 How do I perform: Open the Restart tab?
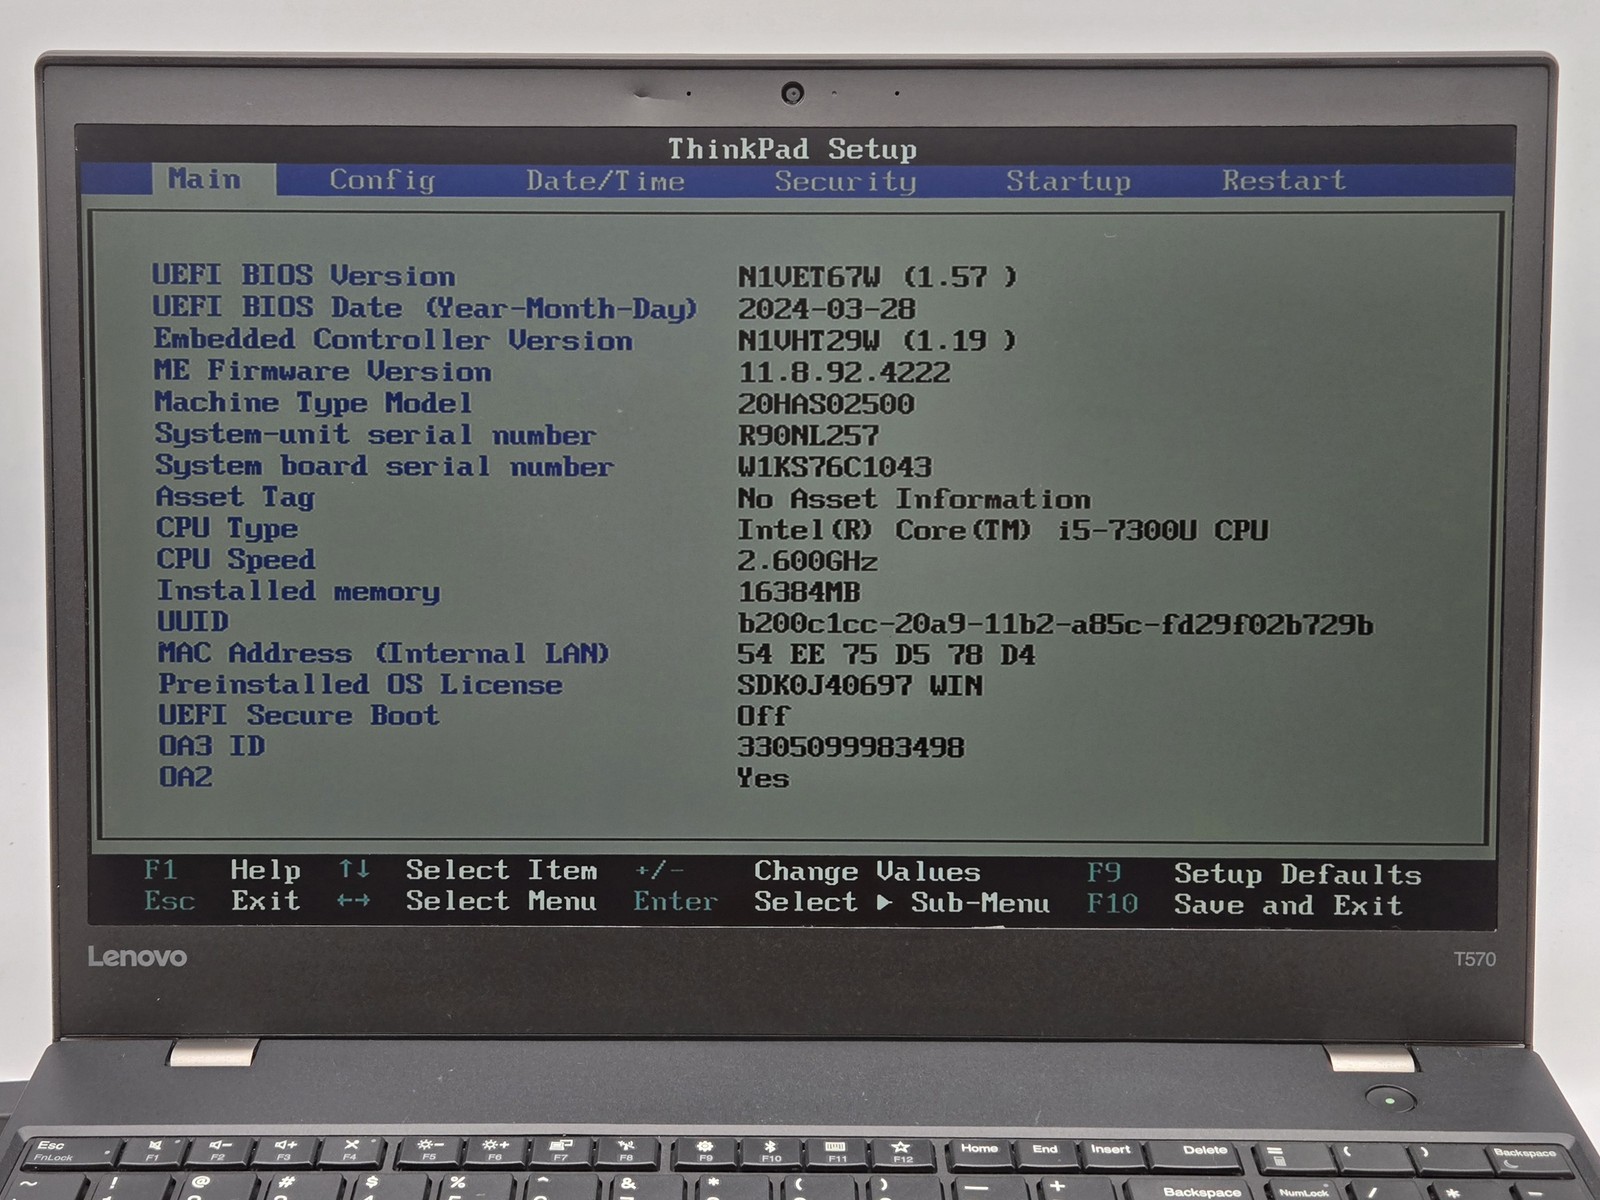pos(1284,181)
